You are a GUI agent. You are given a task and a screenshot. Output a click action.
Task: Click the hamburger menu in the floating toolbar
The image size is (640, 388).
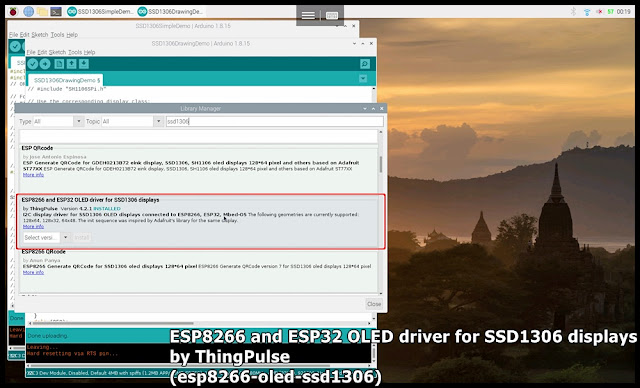308,16
